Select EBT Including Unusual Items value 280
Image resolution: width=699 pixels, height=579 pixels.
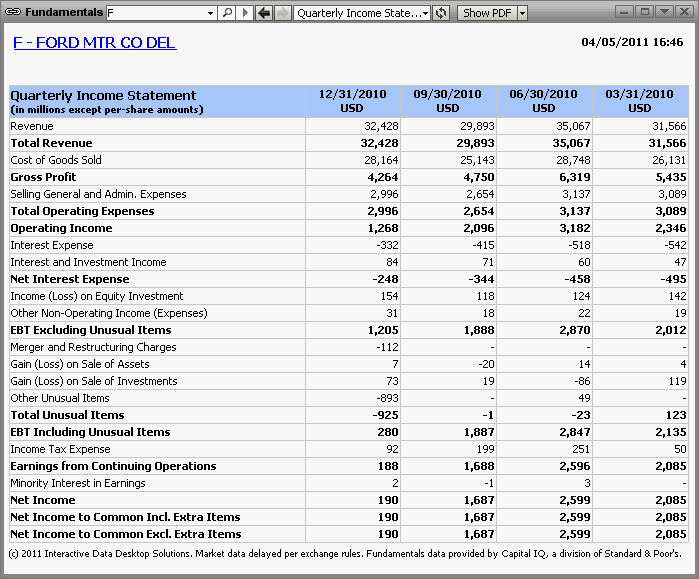(388, 432)
